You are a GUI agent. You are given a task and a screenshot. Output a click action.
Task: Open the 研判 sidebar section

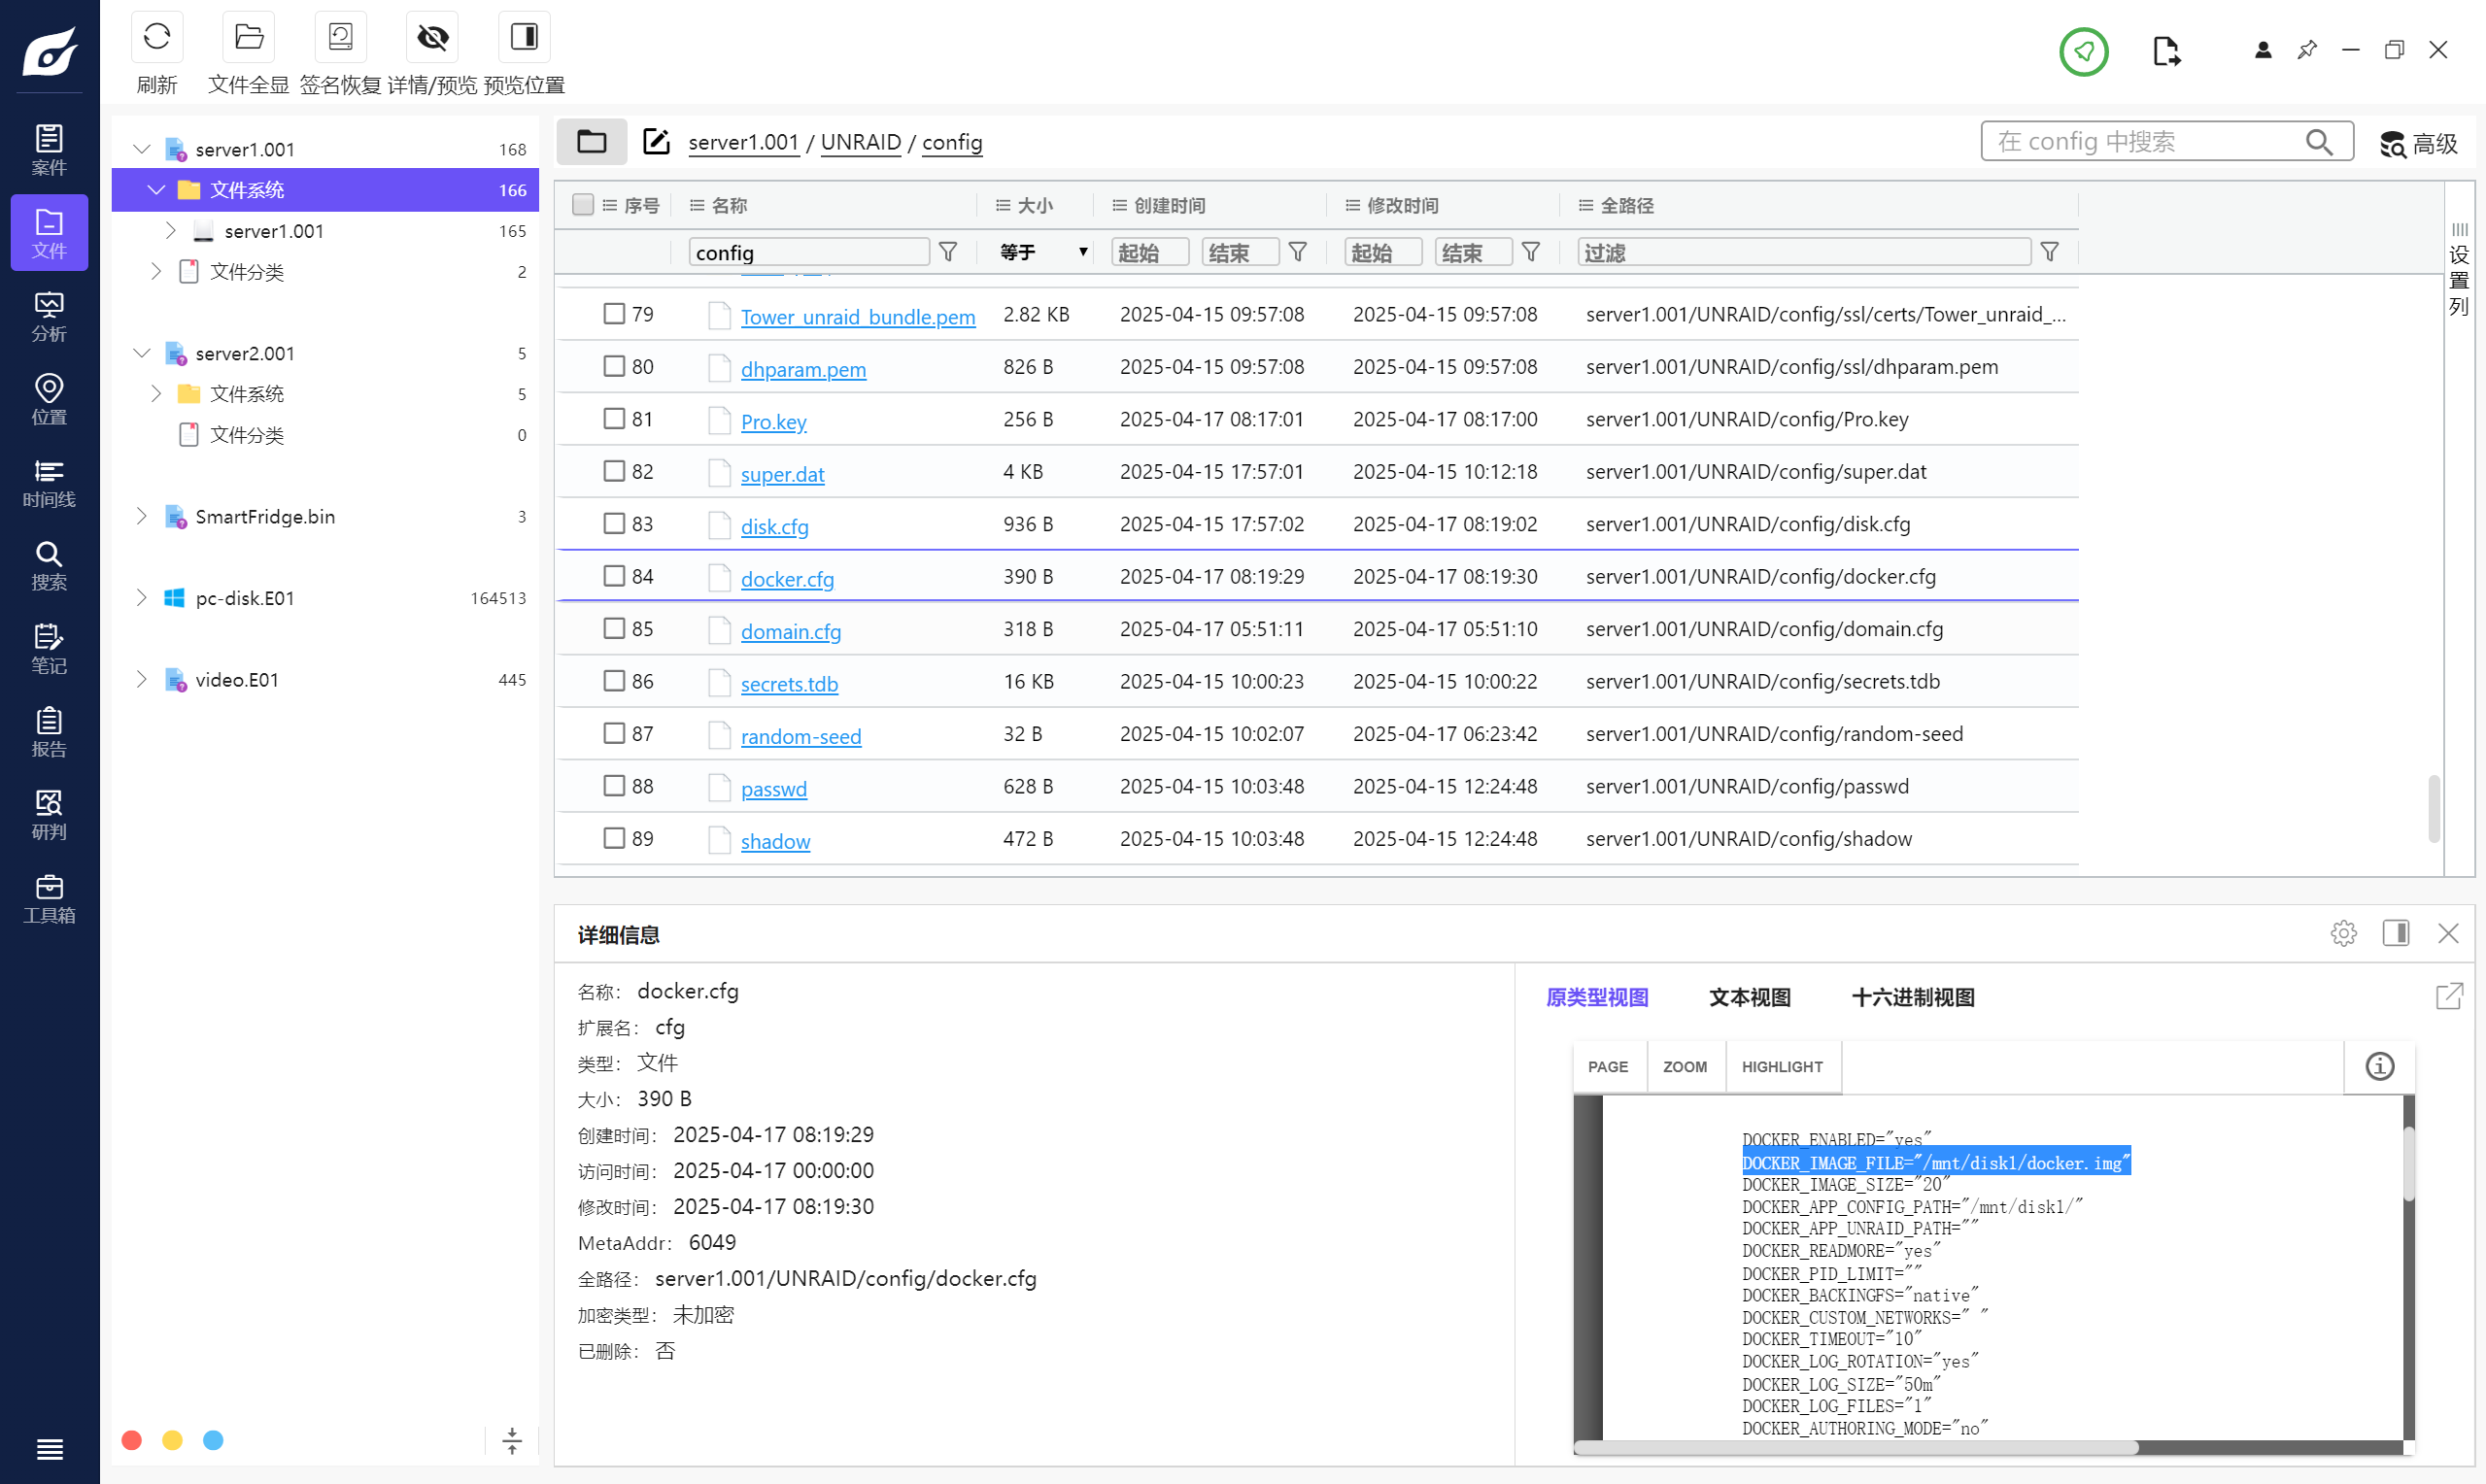[49, 815]
